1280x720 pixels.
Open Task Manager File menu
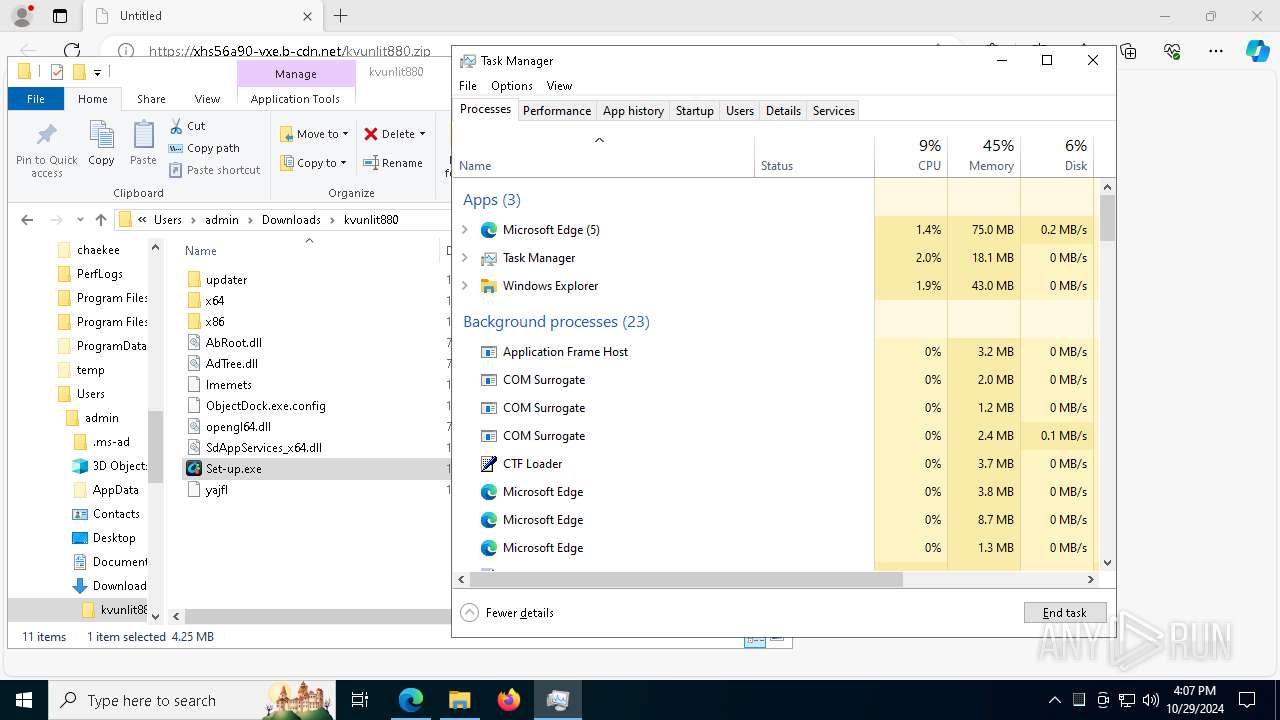468,86
